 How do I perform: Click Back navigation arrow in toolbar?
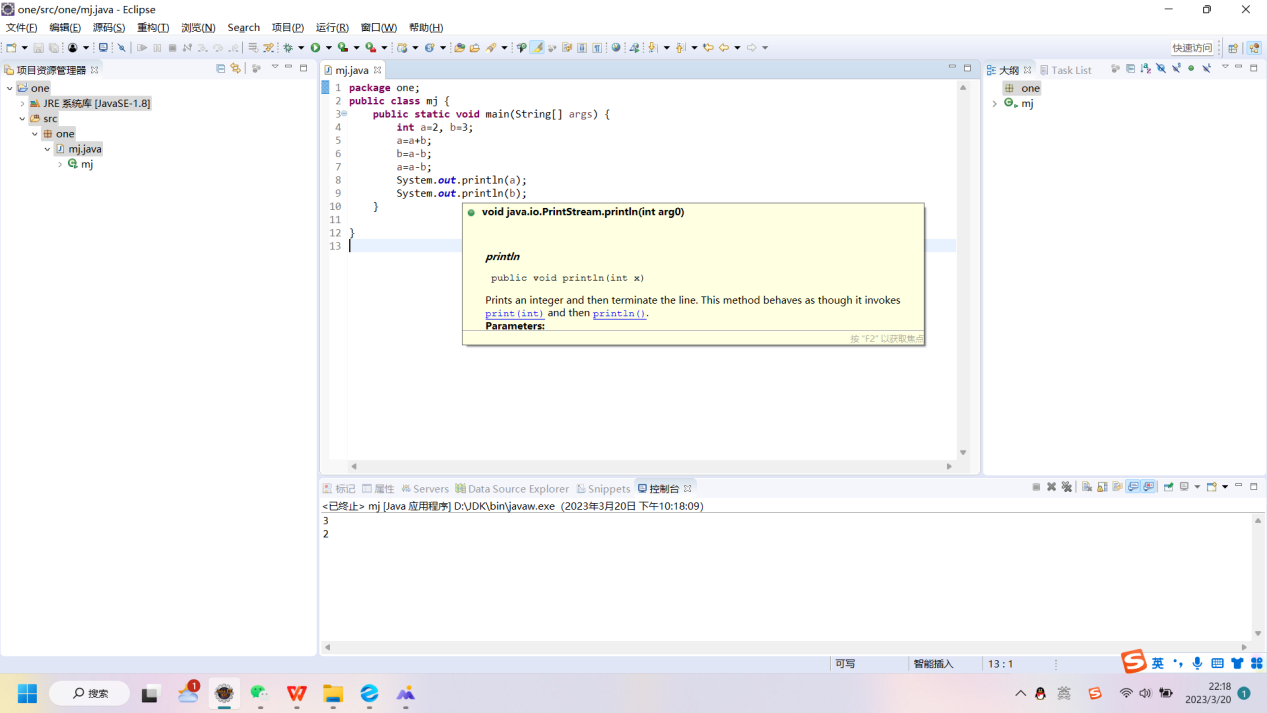[x=724, y=47]
